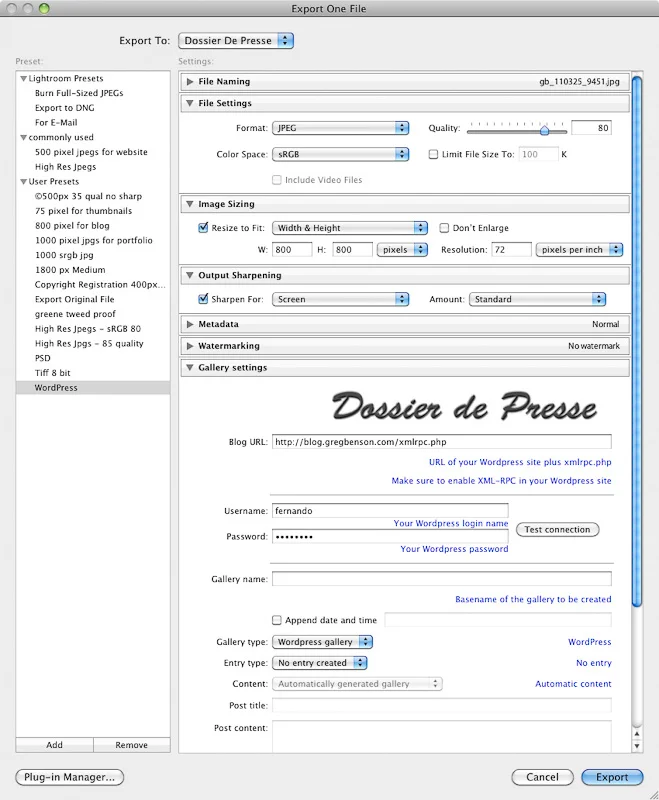Collapse Lightroom Presets group
This screenshot has height=800, width=659.
tap(23, 79)
